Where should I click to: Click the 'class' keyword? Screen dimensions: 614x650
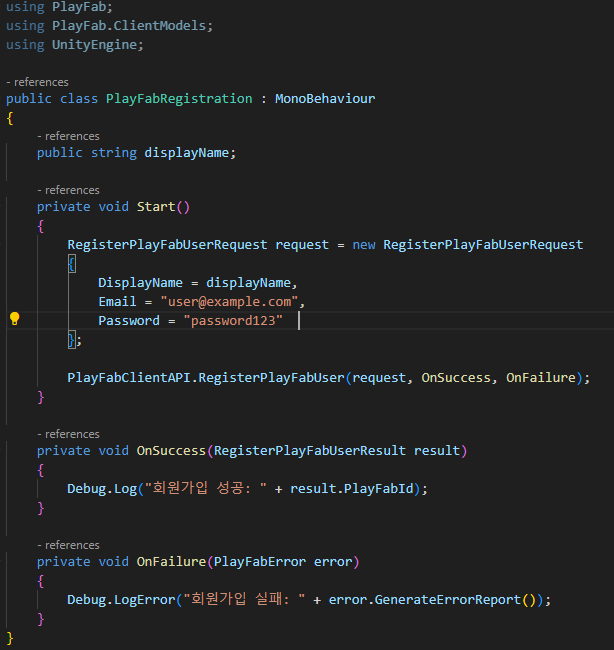[79, 99]
